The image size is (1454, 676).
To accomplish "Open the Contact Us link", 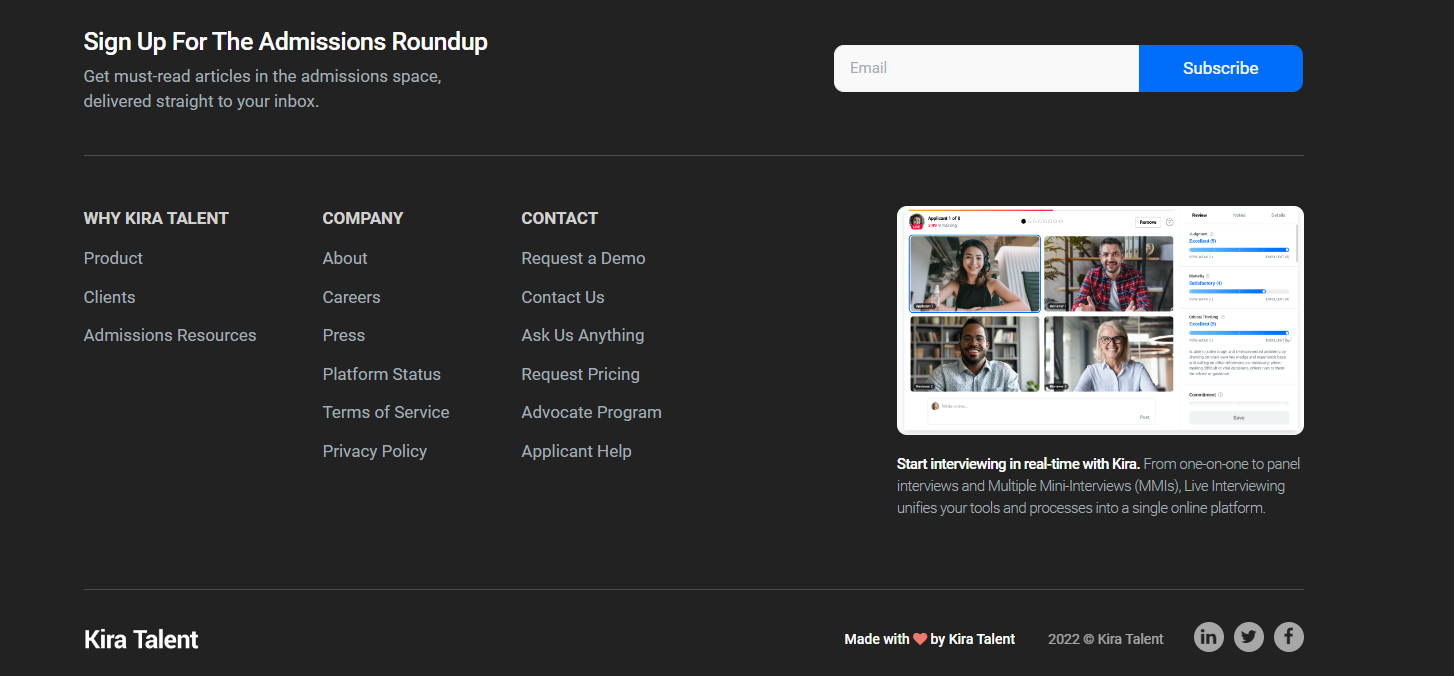I will [x=562, y=297].
